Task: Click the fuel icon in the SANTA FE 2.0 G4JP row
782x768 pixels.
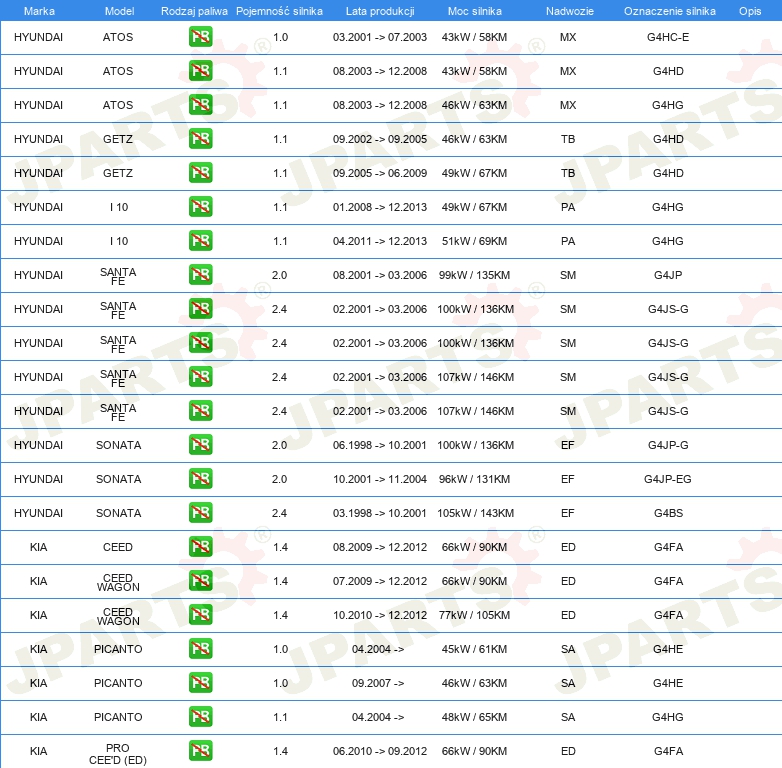Action: [200, 275]
